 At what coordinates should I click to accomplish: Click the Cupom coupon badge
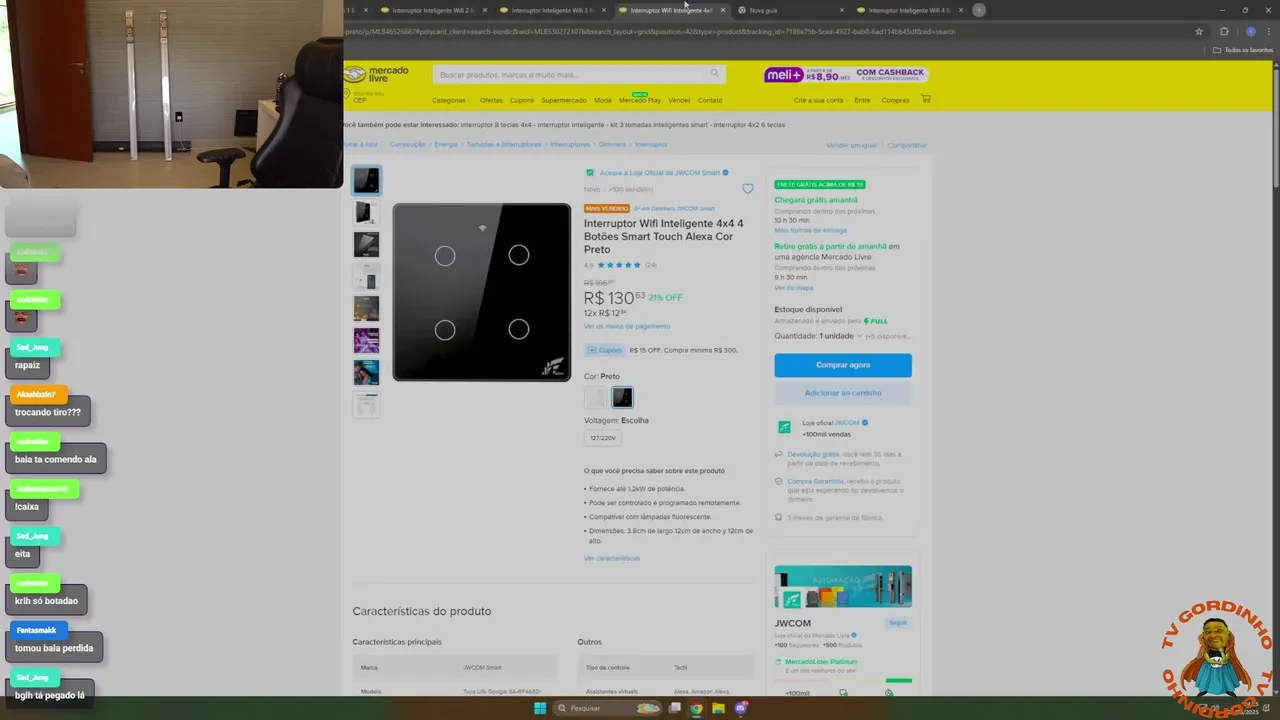coord(605,350)
